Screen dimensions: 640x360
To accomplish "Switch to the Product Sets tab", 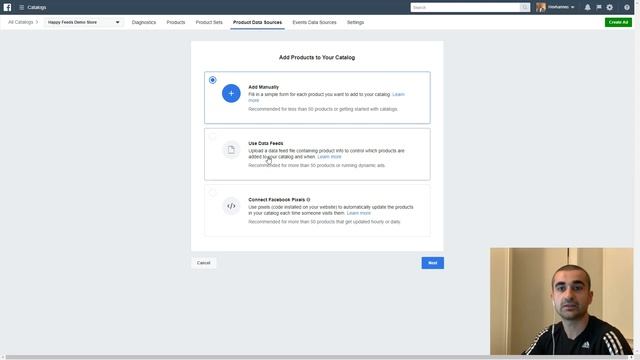I will 209,22.
